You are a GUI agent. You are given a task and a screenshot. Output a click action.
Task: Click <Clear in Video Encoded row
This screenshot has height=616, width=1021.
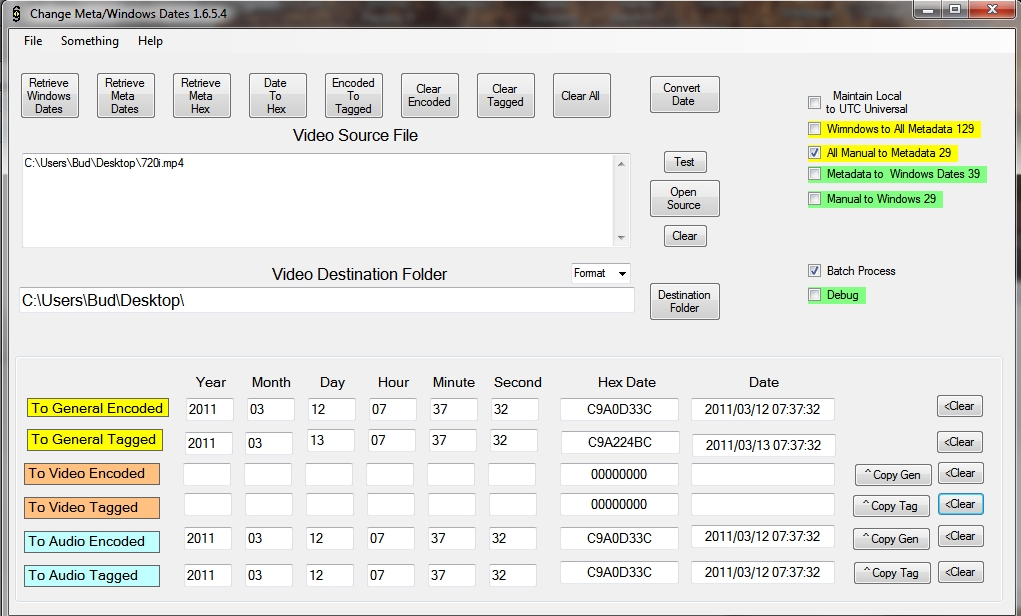960,473
